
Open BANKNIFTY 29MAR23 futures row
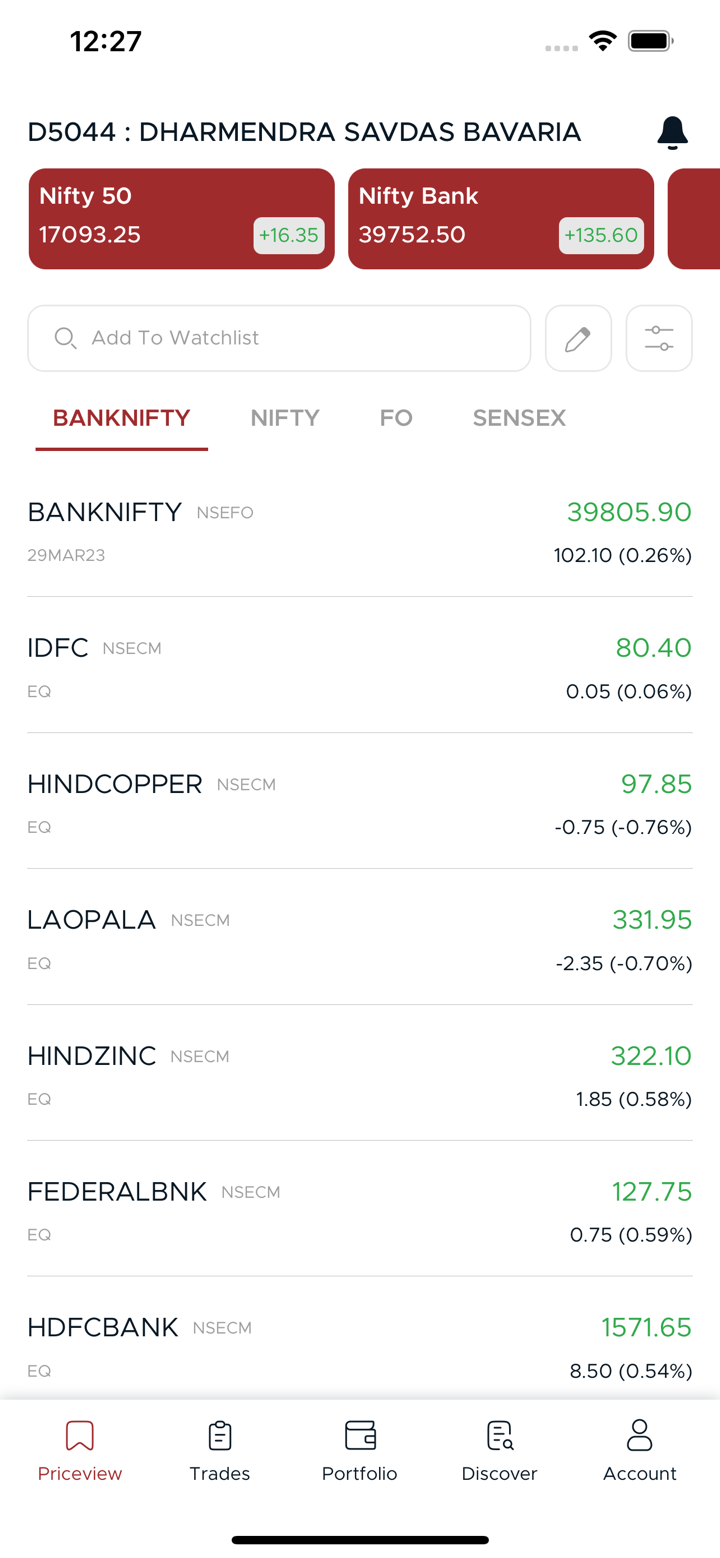[359, 530]
